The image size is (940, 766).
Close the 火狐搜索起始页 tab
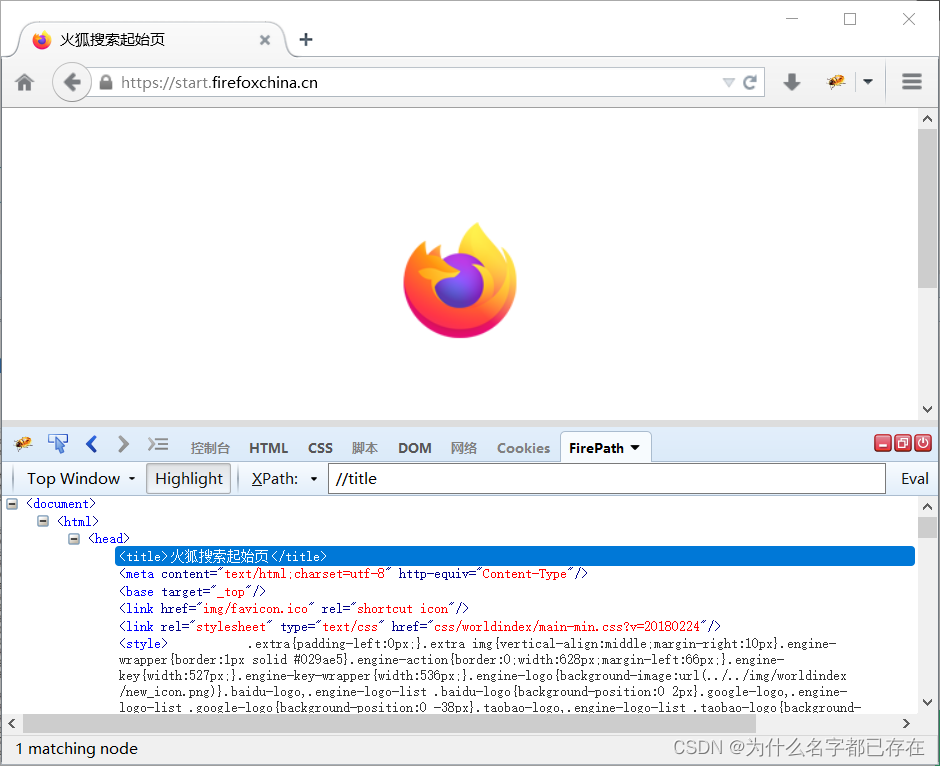[264, 40]
